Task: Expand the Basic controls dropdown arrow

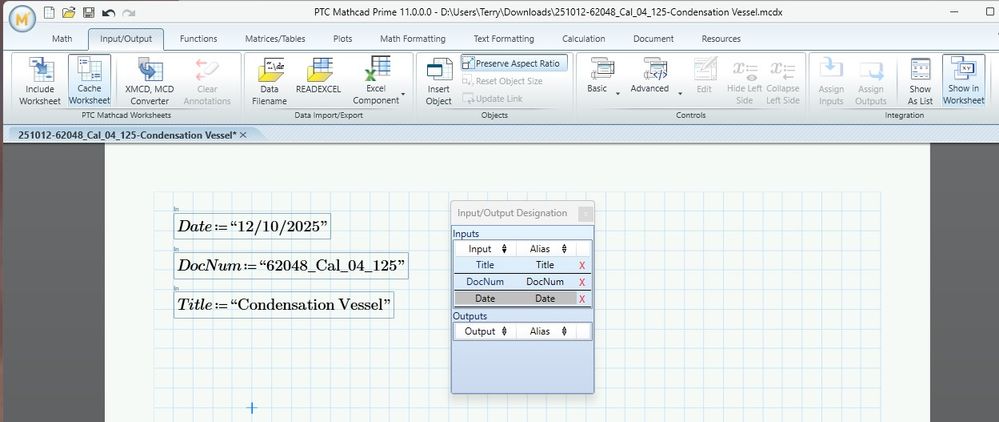Action: tap(618, 94)
